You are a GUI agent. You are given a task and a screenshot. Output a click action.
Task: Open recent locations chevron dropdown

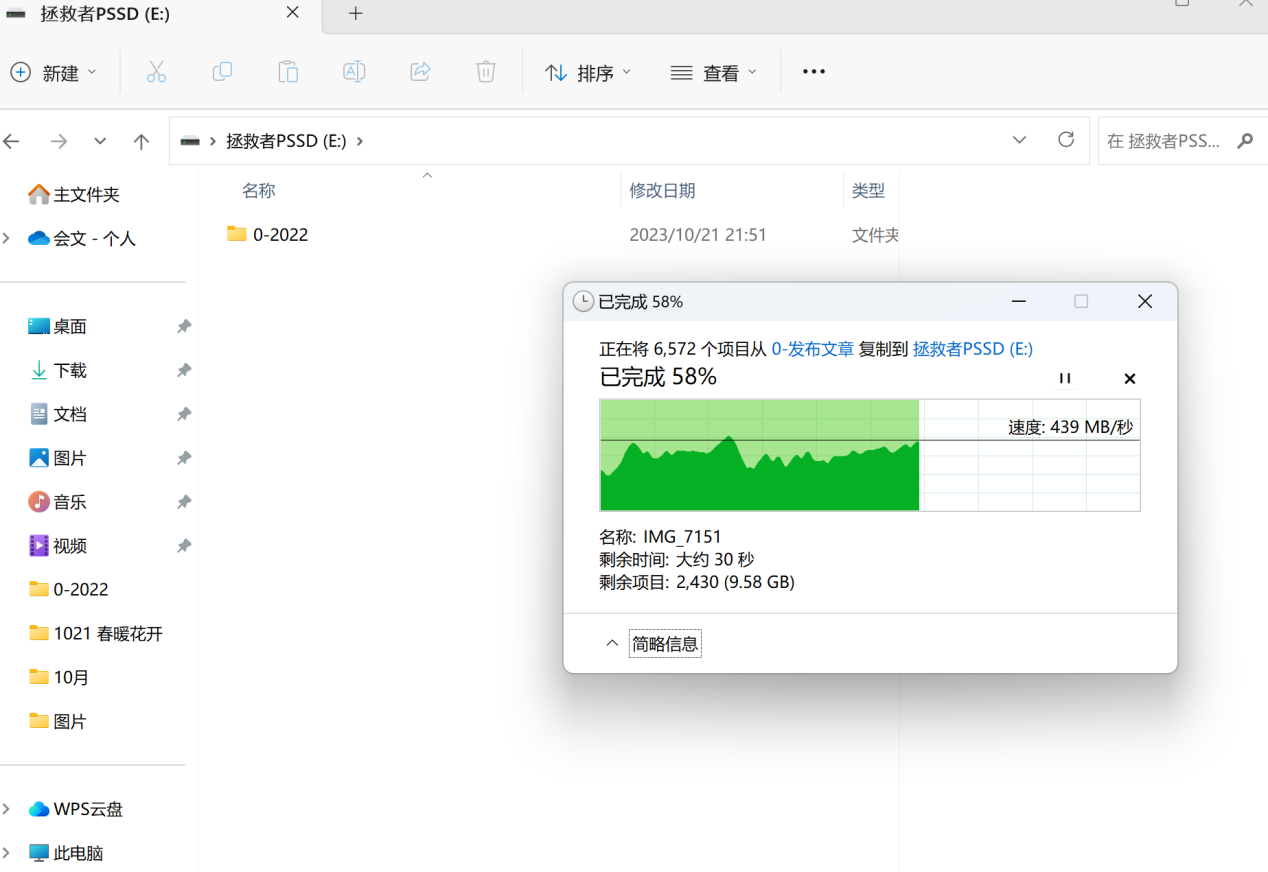(100, 141)
